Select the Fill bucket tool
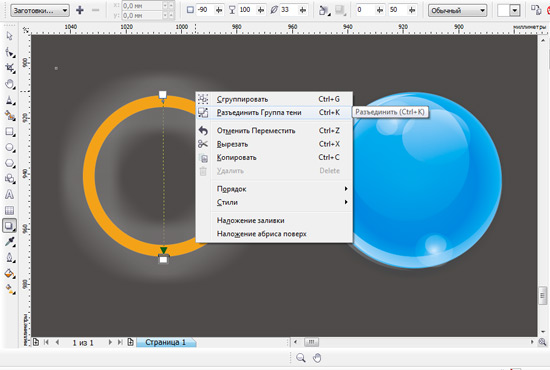 pos(9,274)
